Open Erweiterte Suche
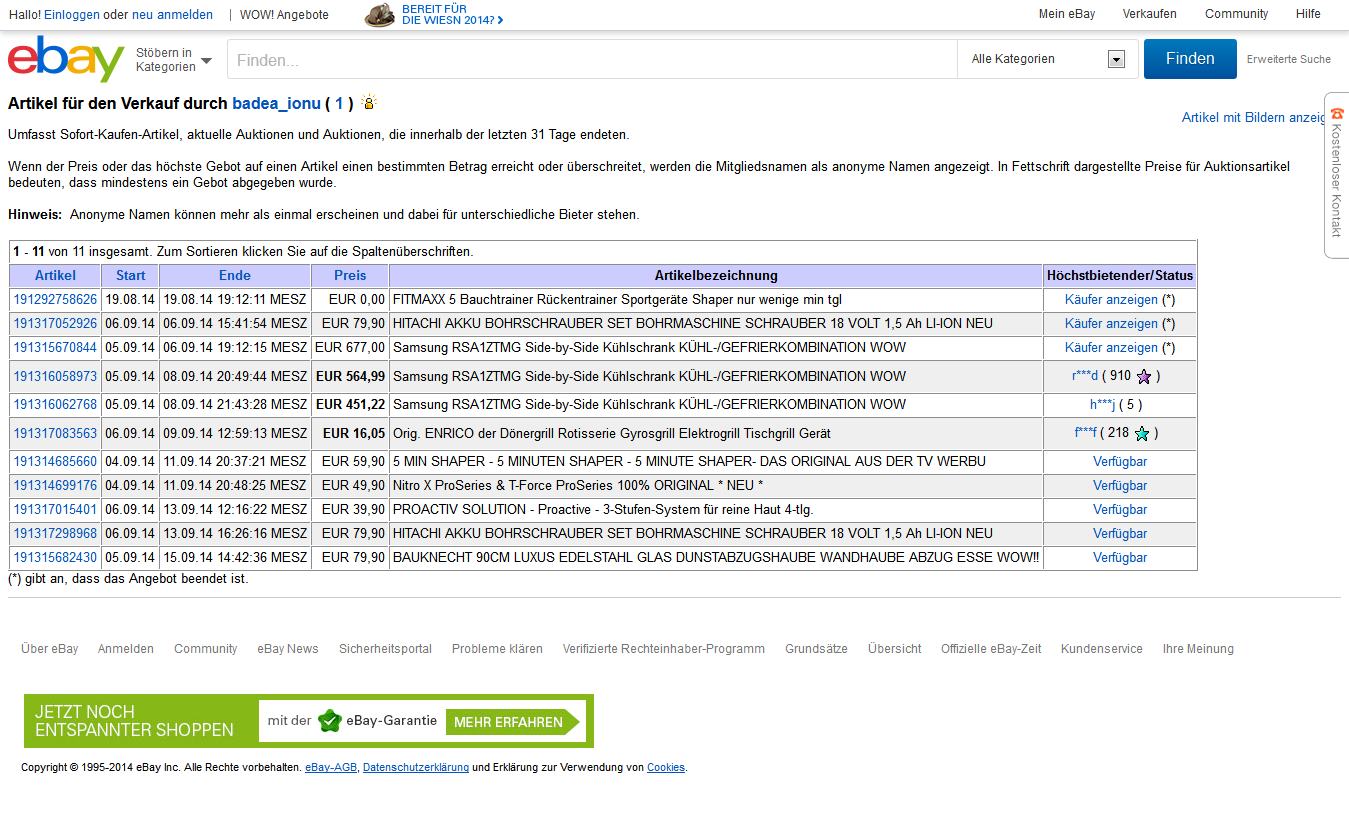 [x=1288, y=59]
